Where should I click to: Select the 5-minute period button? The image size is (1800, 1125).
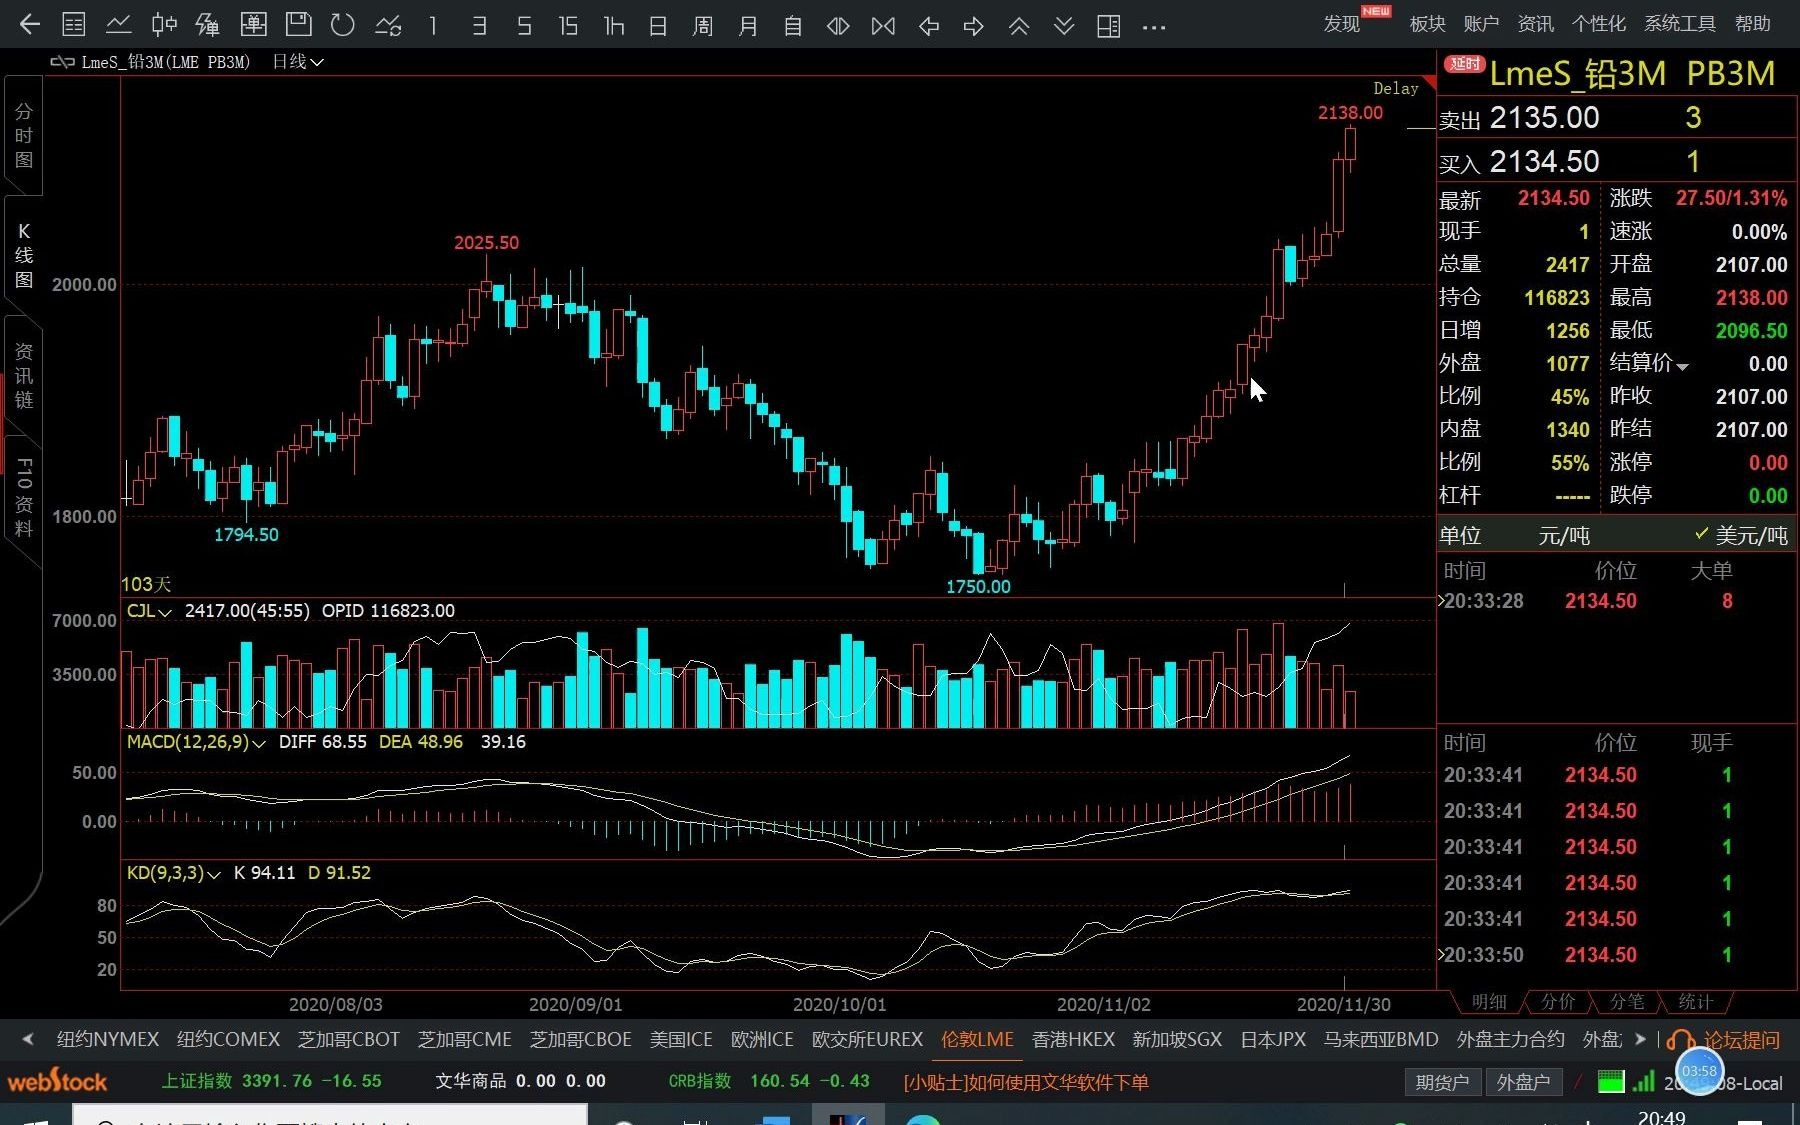(x=524, y=25)
